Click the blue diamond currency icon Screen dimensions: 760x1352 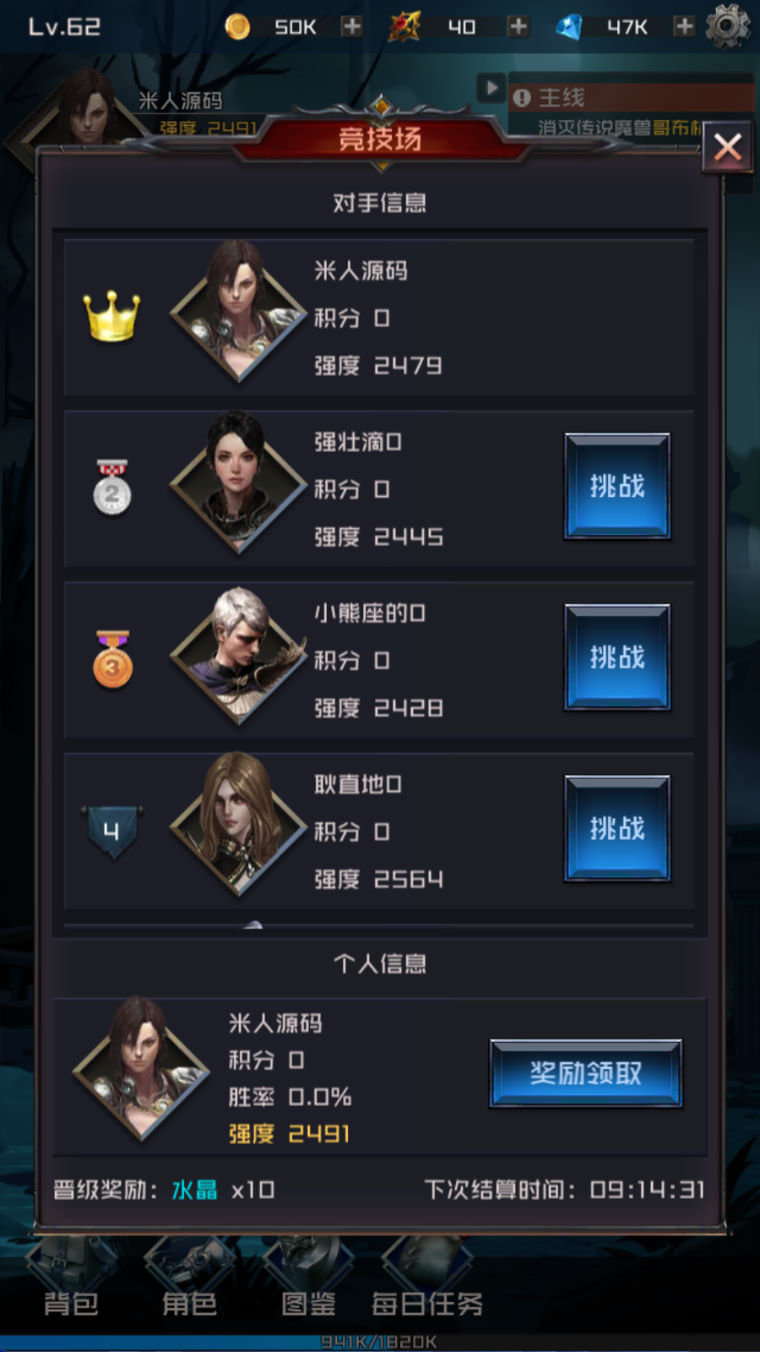coord(569,27)
